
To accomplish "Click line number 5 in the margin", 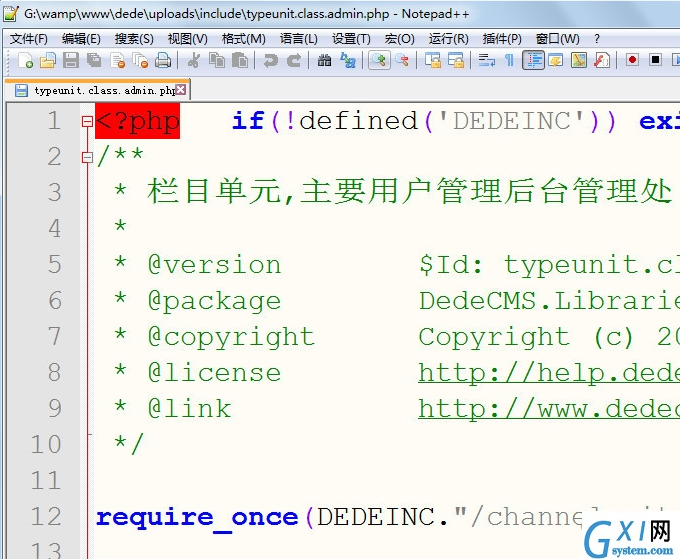I will pos(55,265).
